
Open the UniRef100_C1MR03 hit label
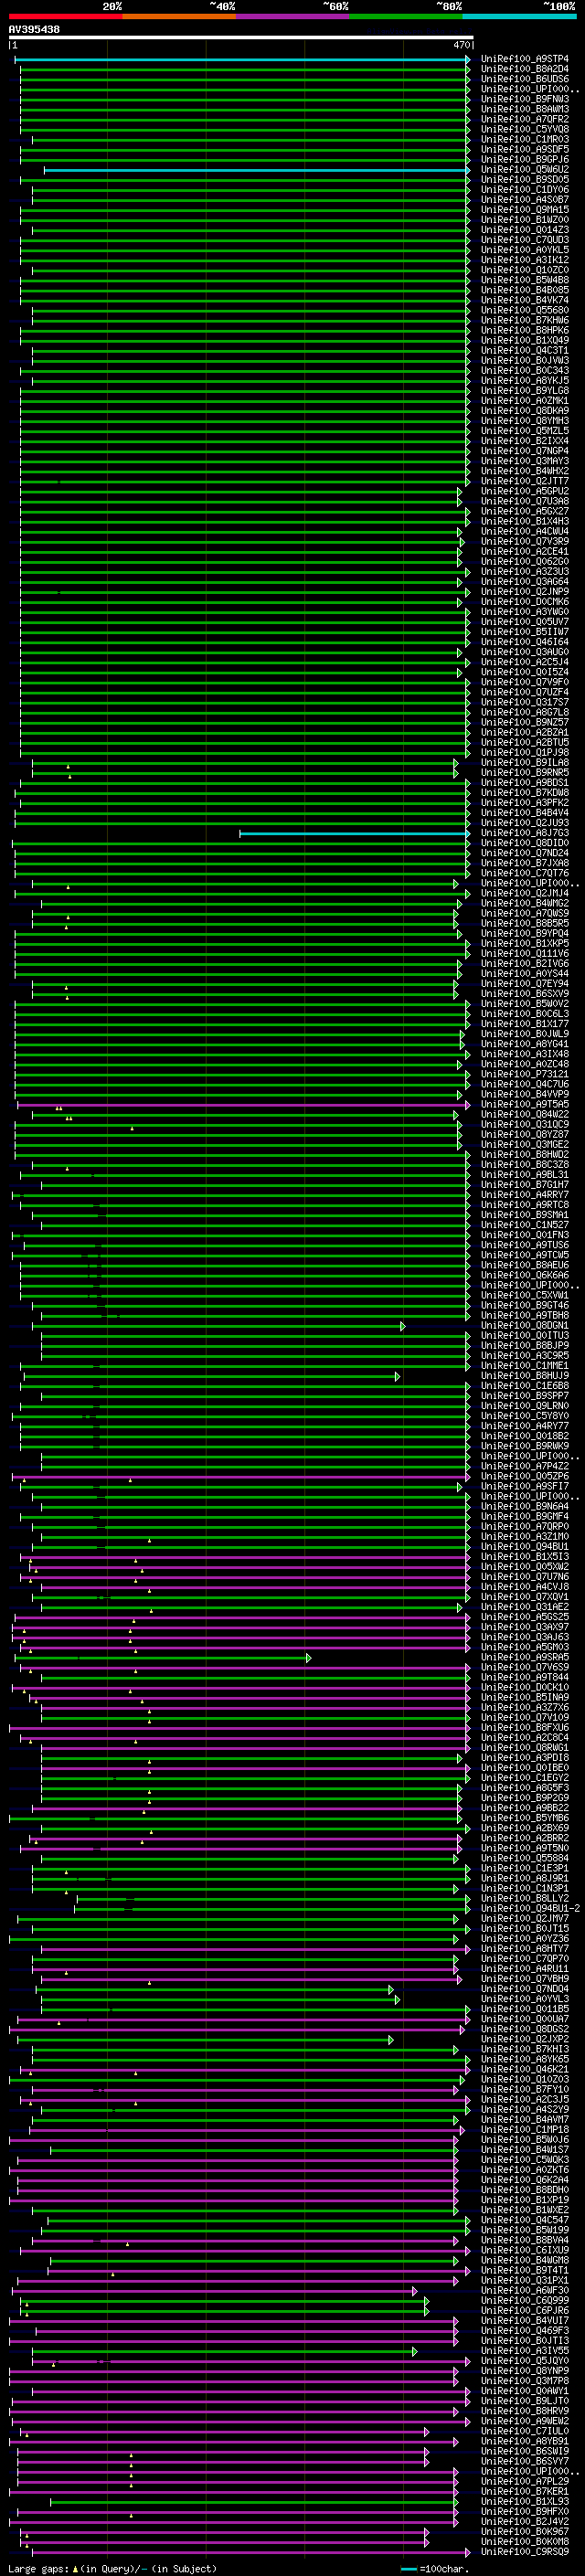(525, 139)
